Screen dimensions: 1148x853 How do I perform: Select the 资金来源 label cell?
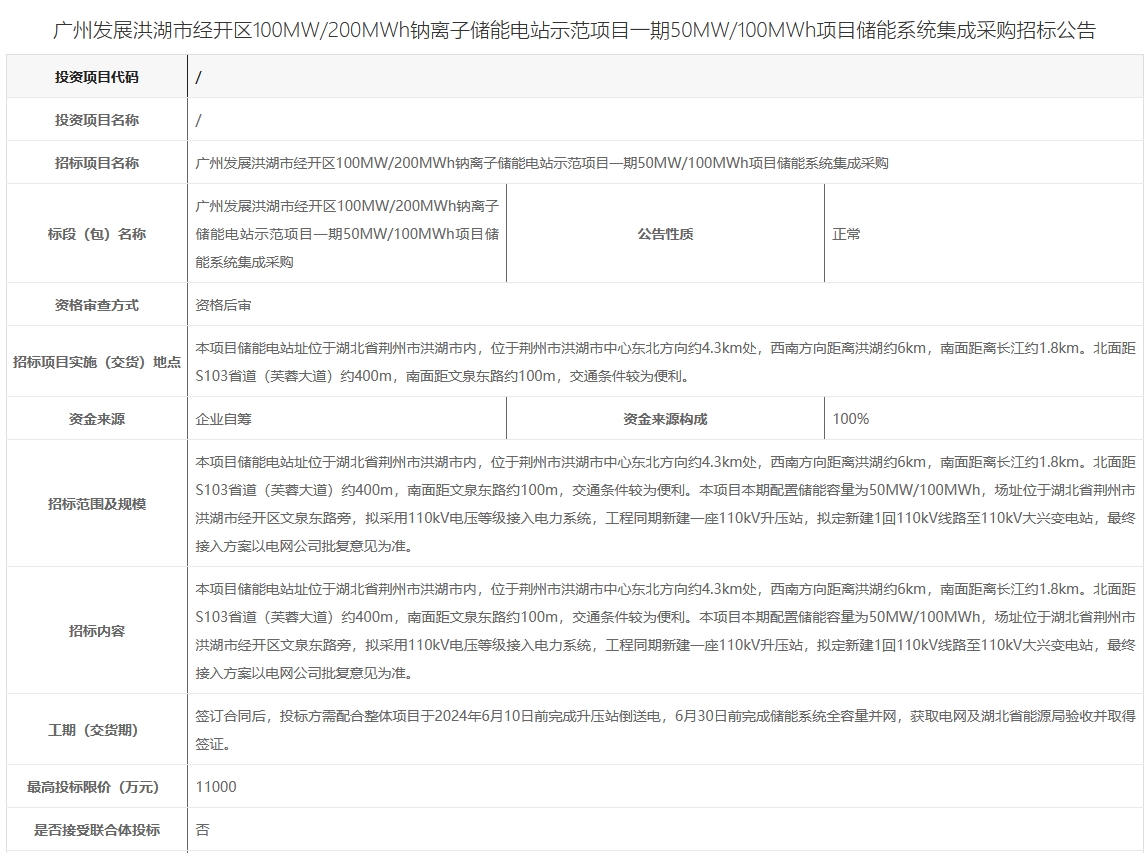click(x=97, y=419)
